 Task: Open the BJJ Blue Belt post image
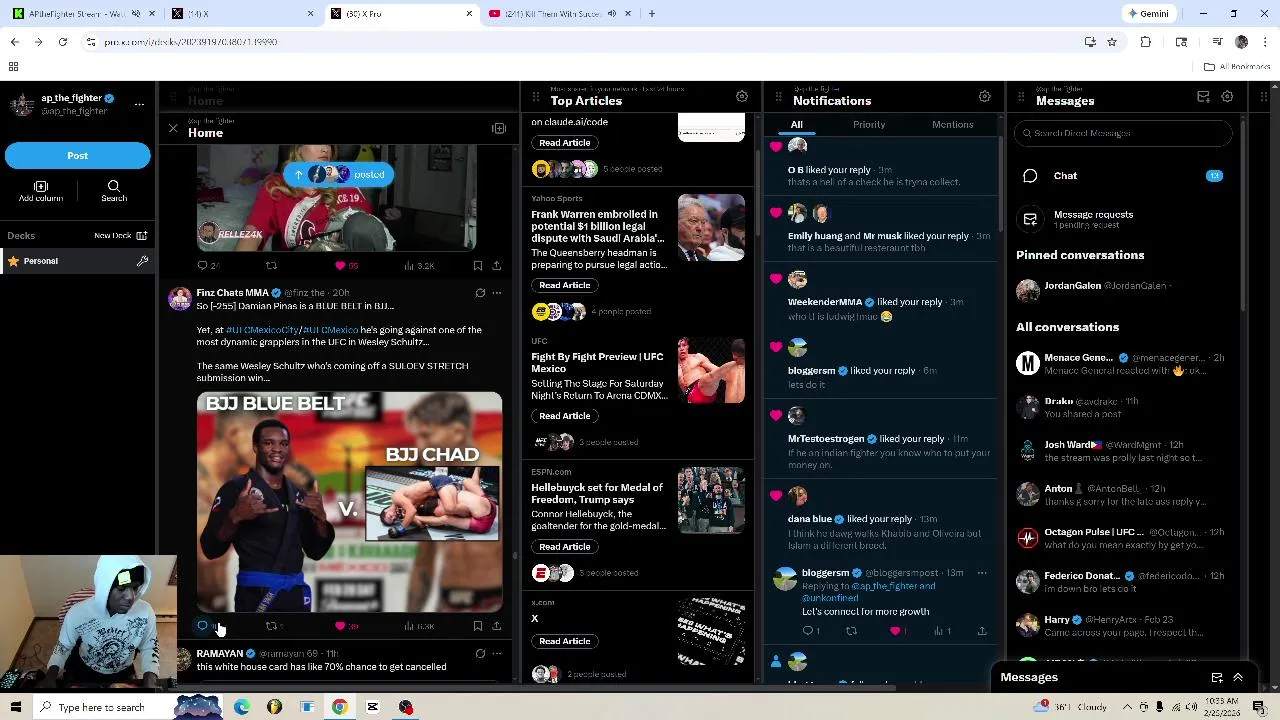click(349, 501)
